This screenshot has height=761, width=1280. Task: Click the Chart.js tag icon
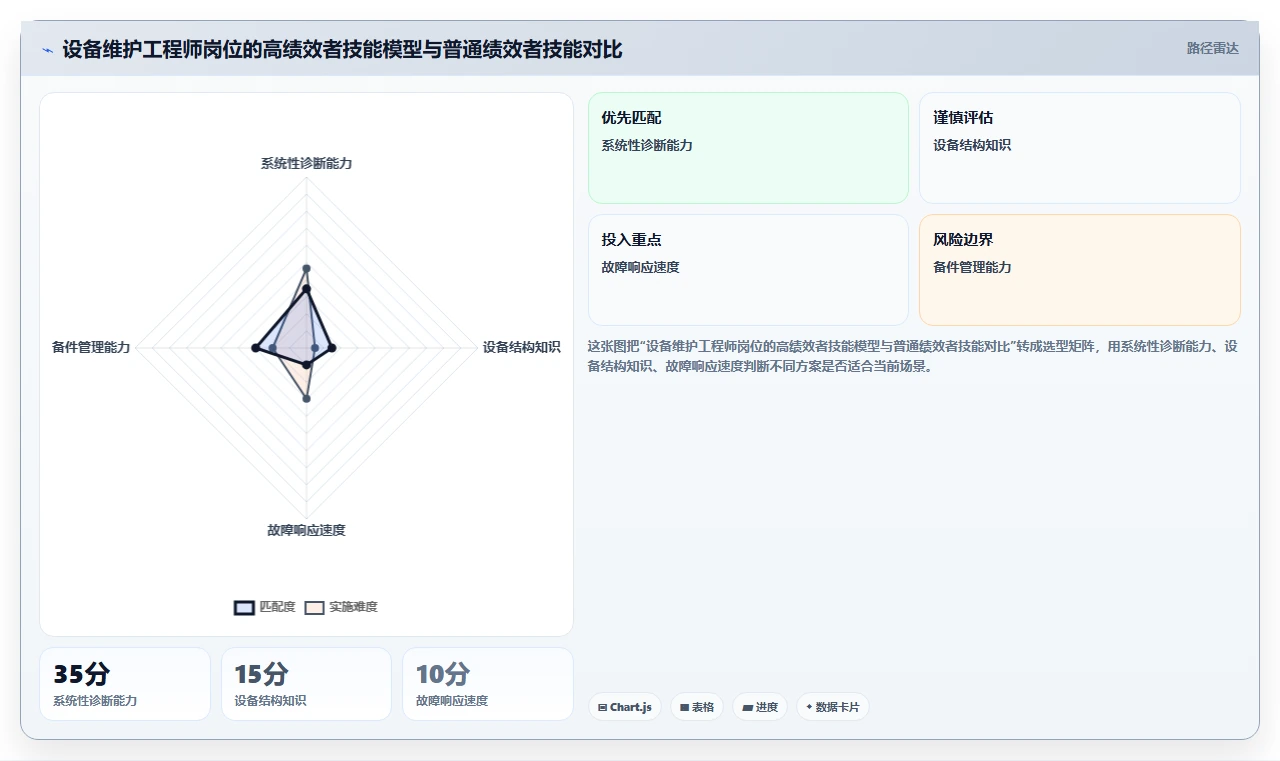click(x=603, y=707)
